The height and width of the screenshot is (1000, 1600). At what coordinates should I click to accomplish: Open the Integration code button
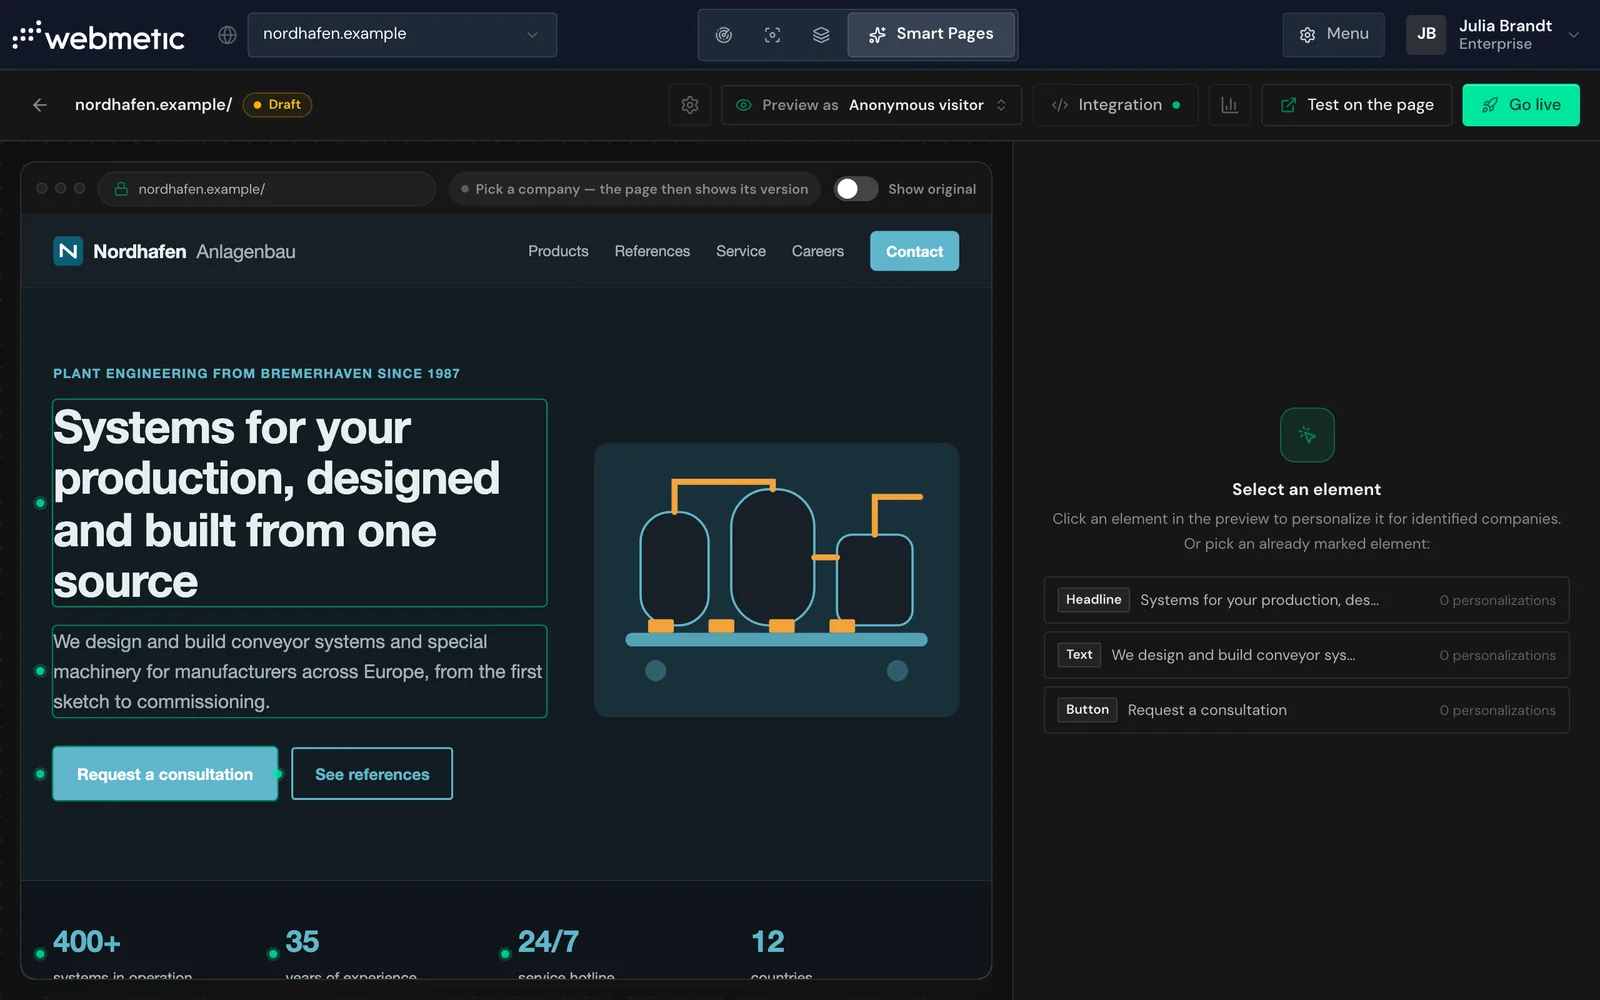[x=1115, y=105]
